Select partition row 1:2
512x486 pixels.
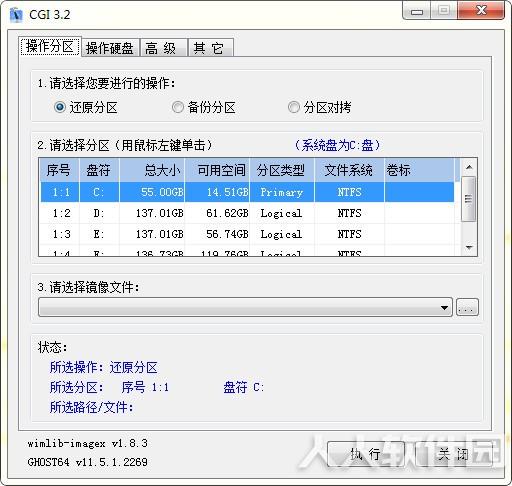point(247,213)
